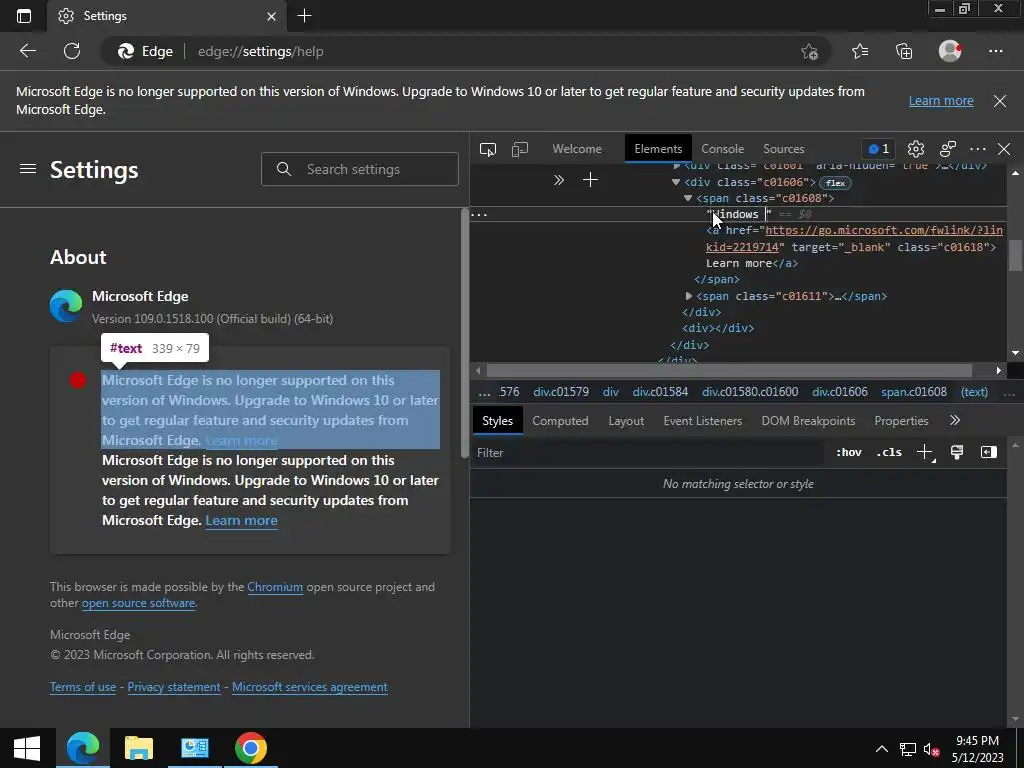Open Customize and control DevTools menu
1024x768 pixels.
(978, 149)
